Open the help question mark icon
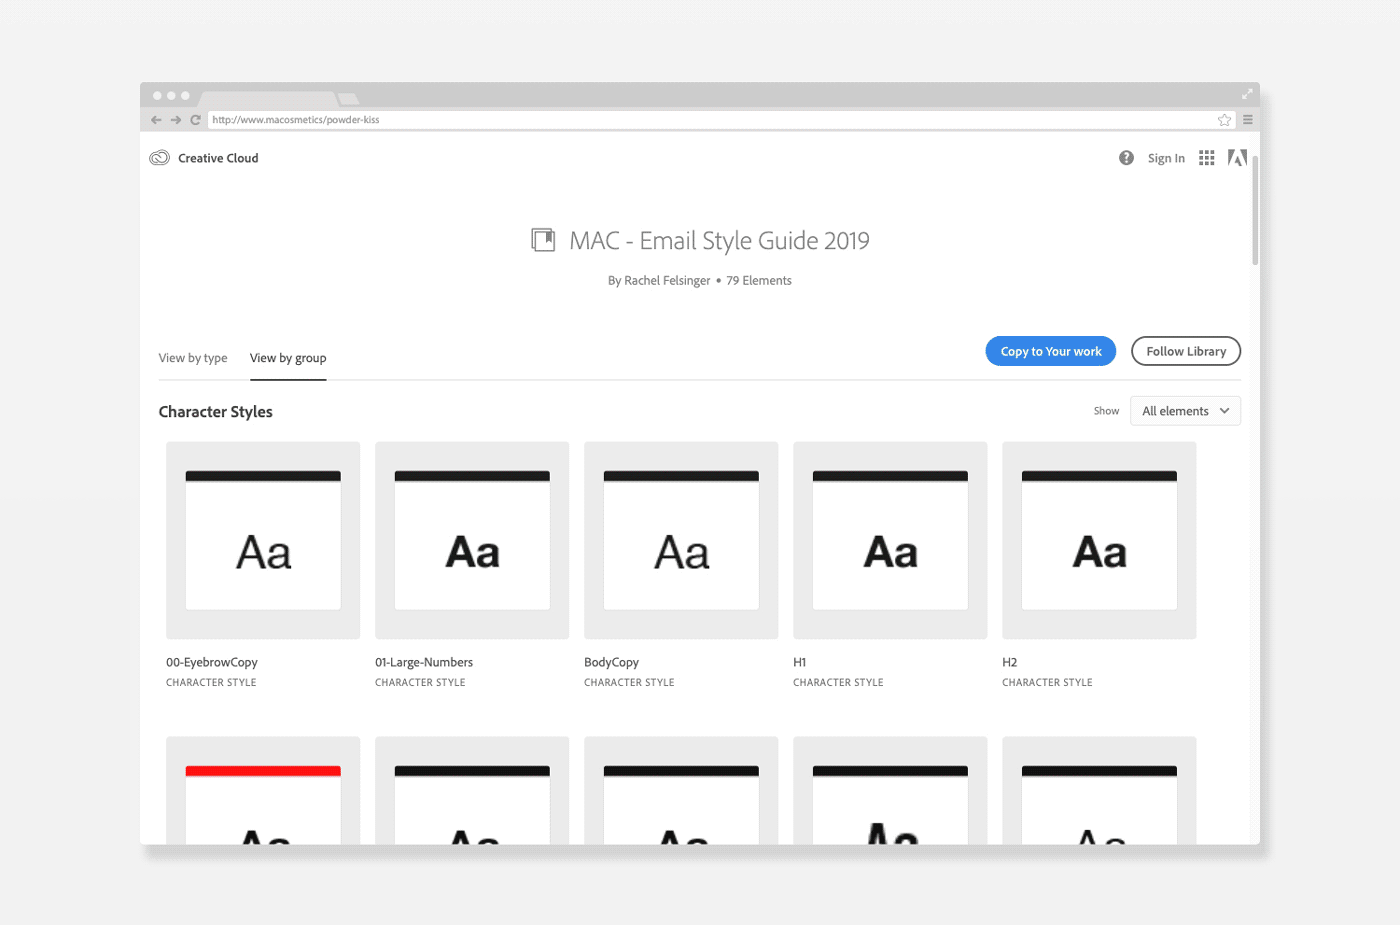The image size is (1400, 925). click(1126, 158)
